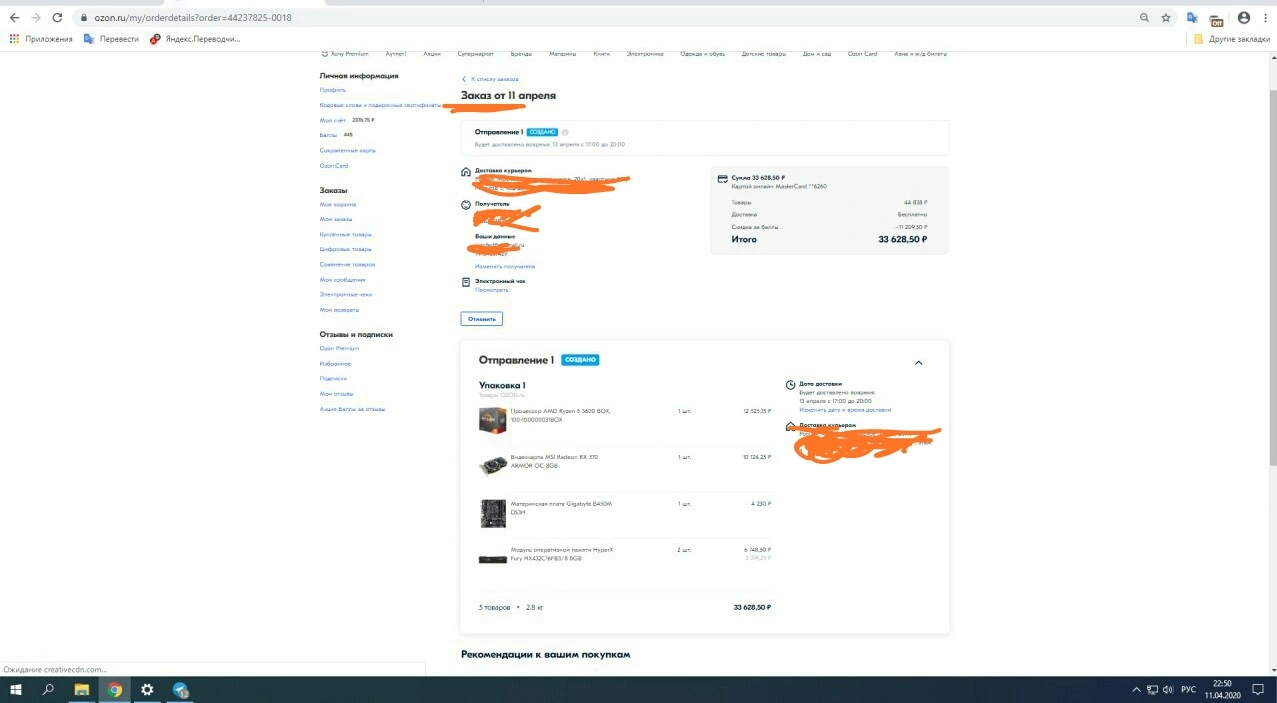View the electronic receipt via Посмотреть link

point(492,290)
